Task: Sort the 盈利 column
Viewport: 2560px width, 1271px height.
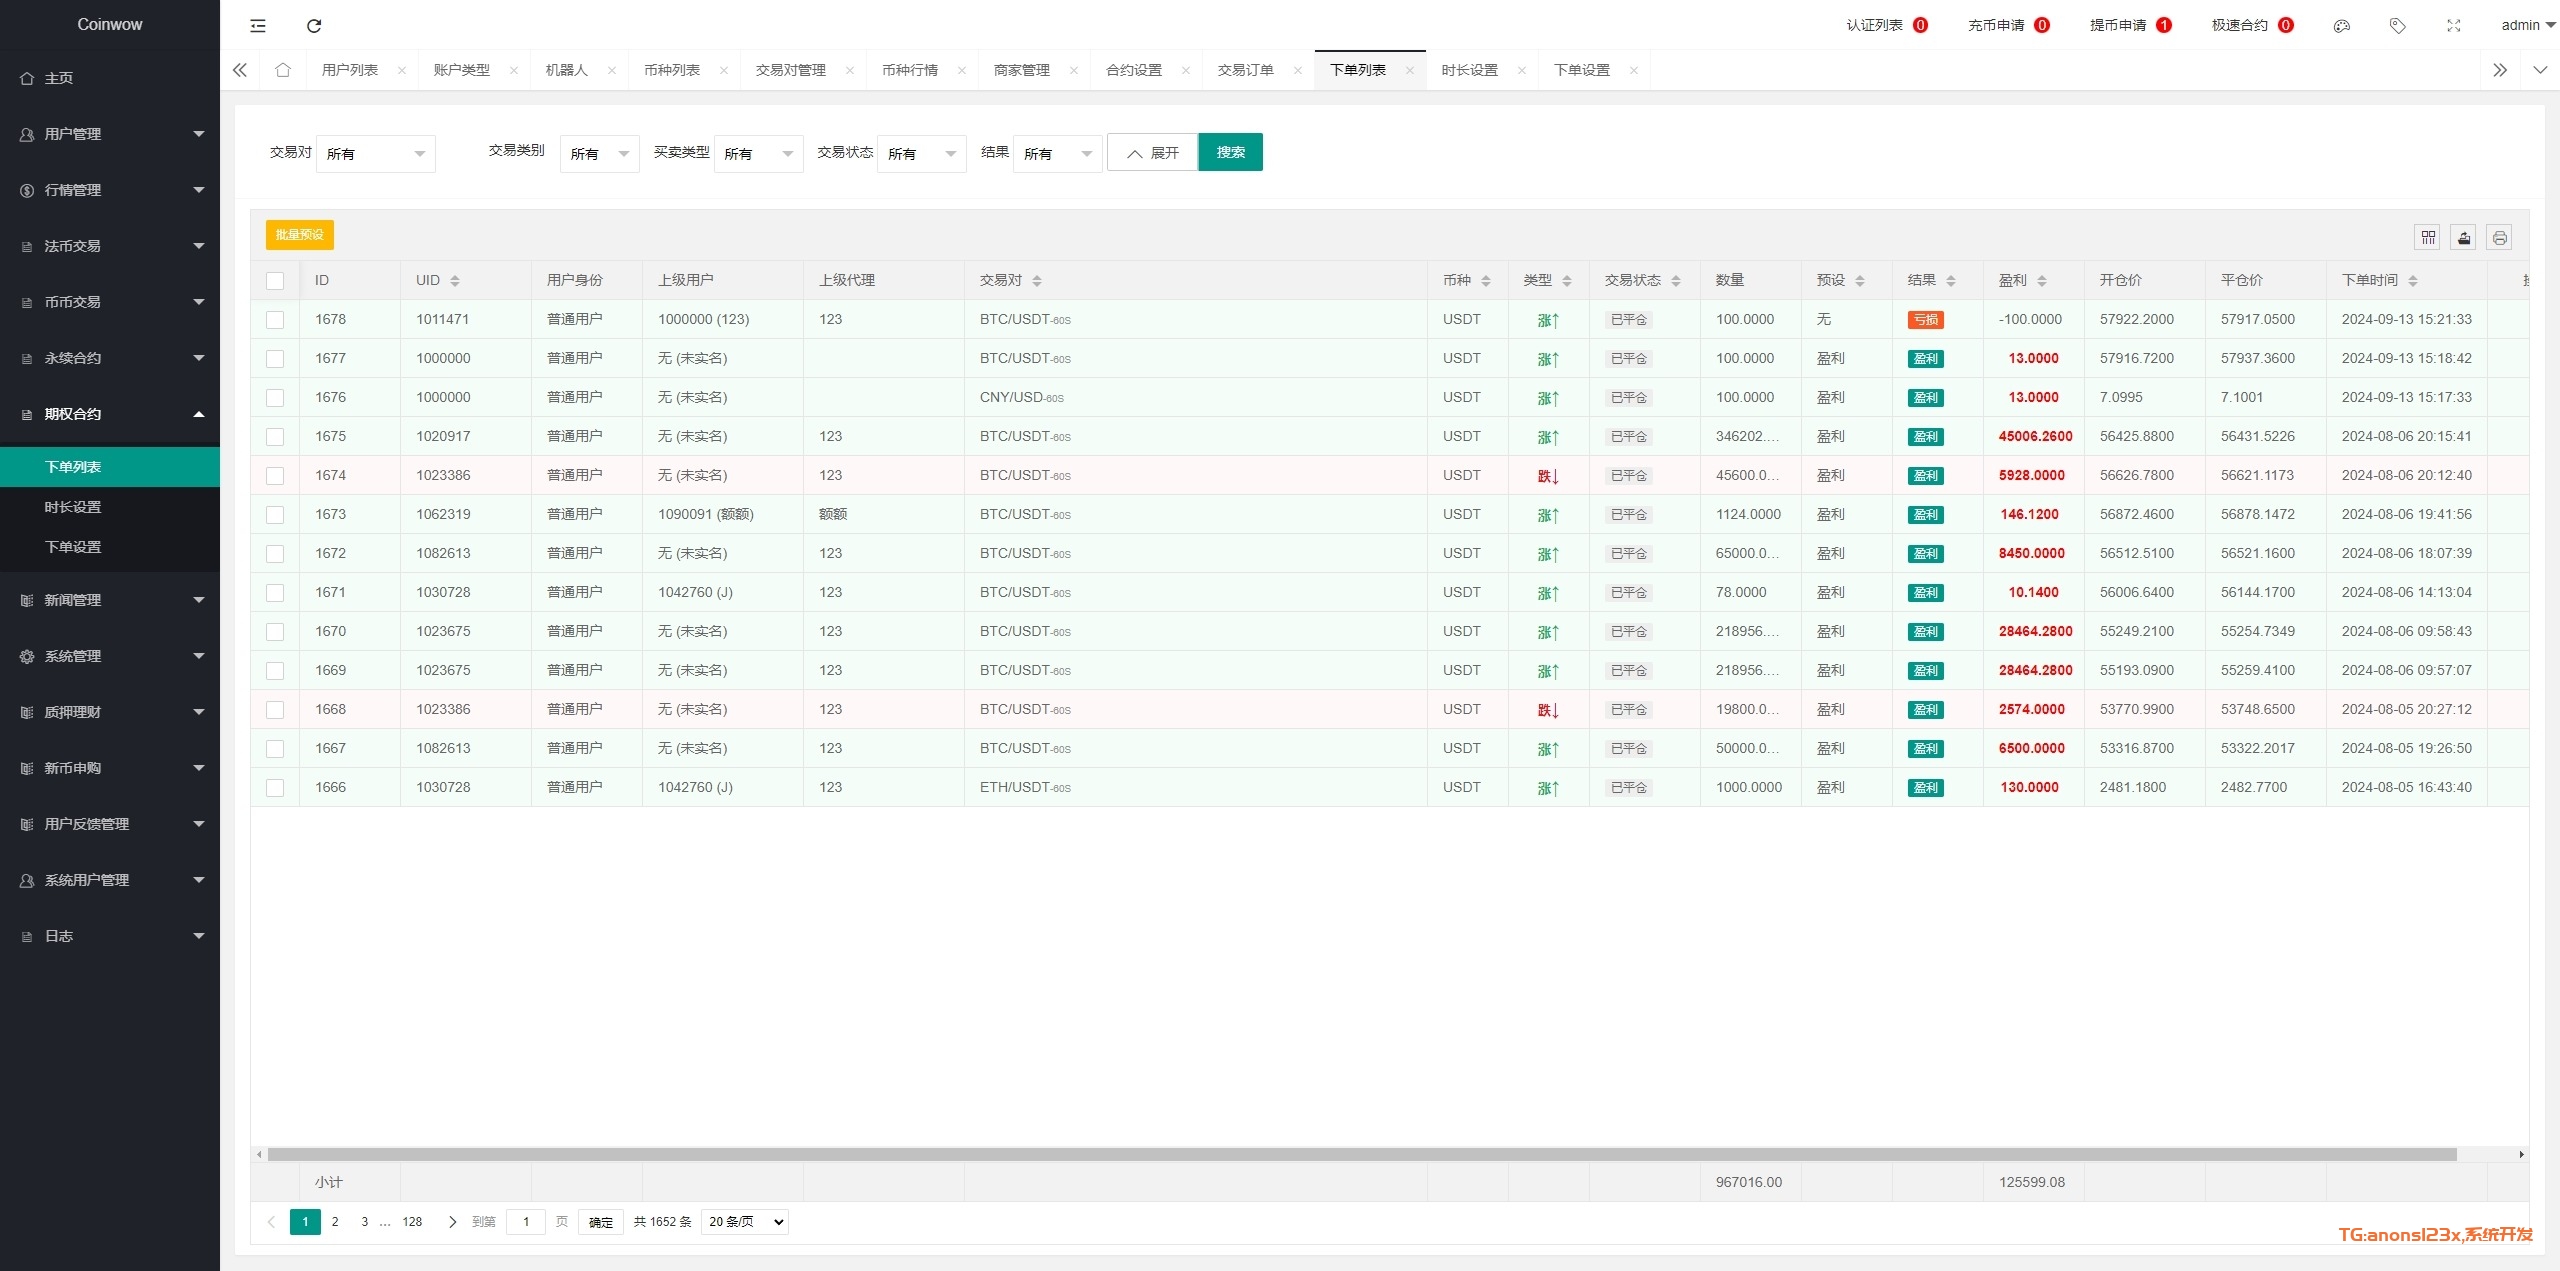Action: click(2042, 281)
